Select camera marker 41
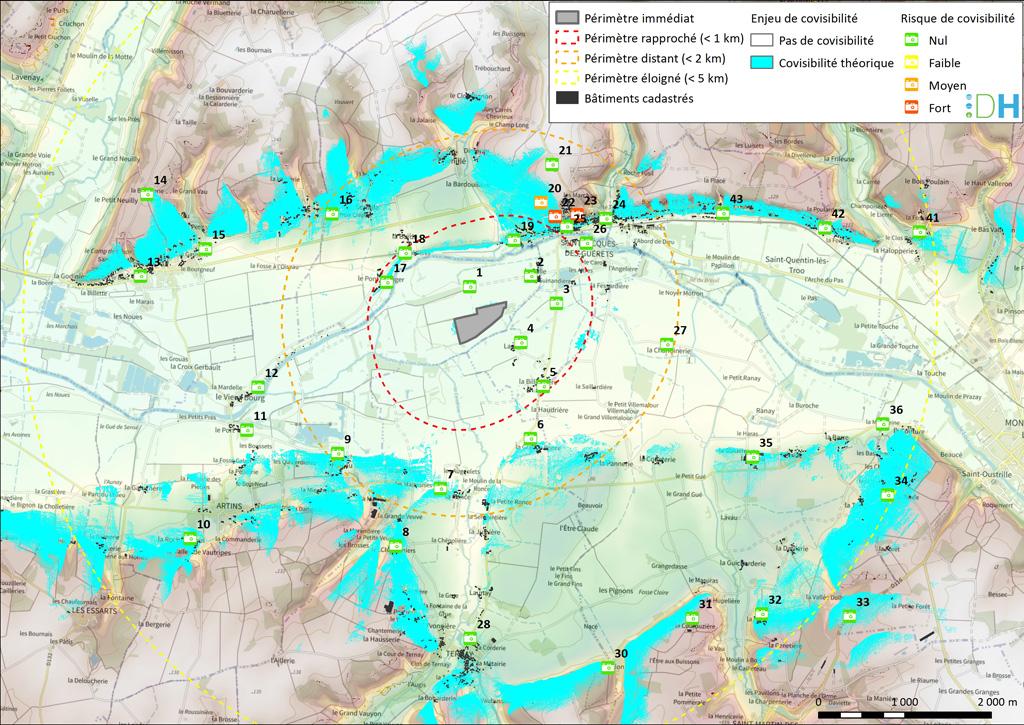The width and height of the screenshot is (1024, 725). [x=919, y=231]
